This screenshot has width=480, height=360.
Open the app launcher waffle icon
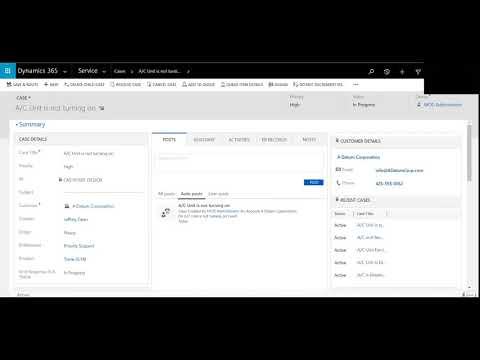click(8, 71)
